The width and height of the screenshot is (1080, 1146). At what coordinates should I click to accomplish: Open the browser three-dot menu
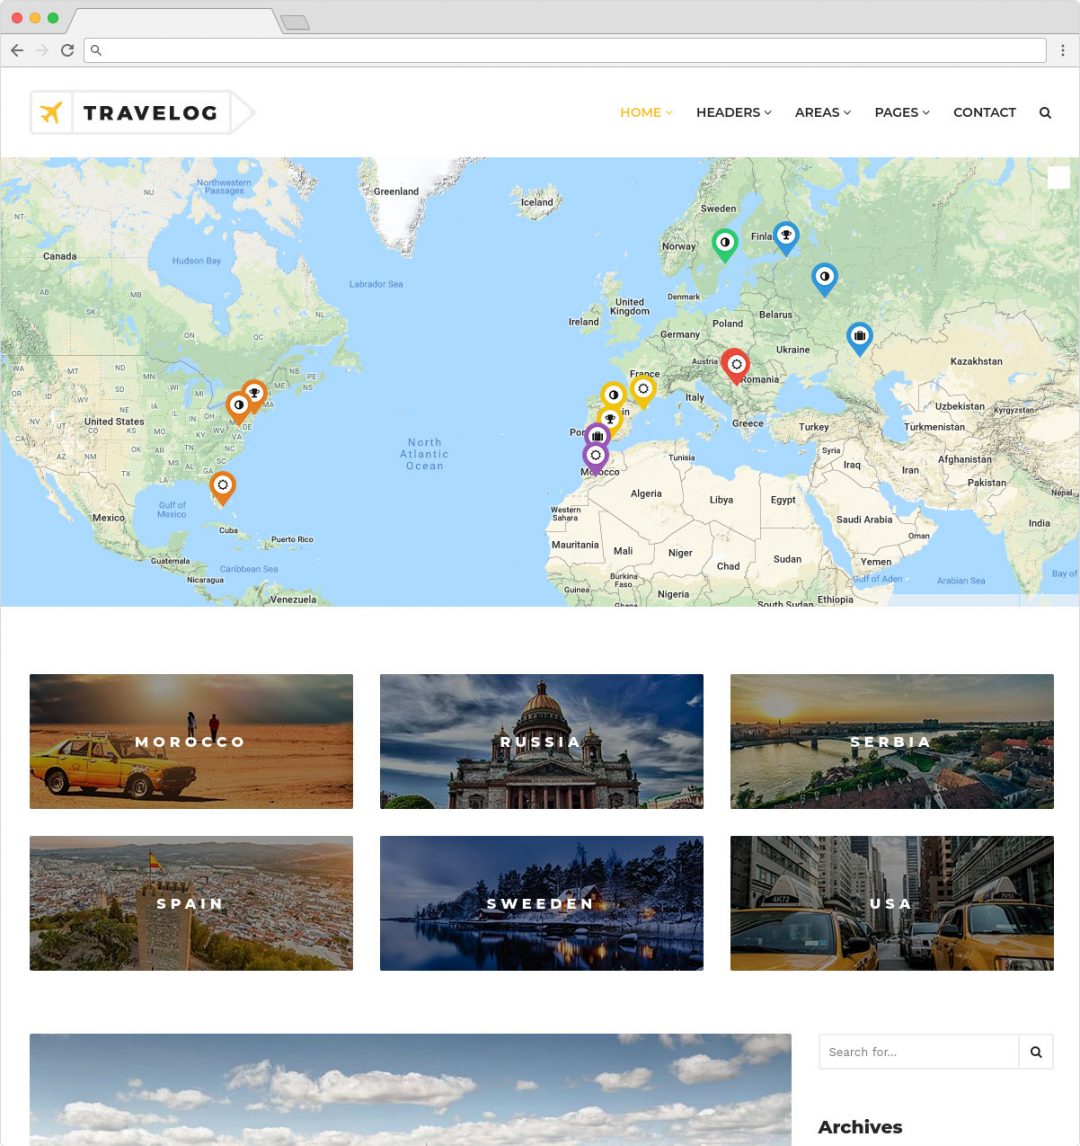1063,50
